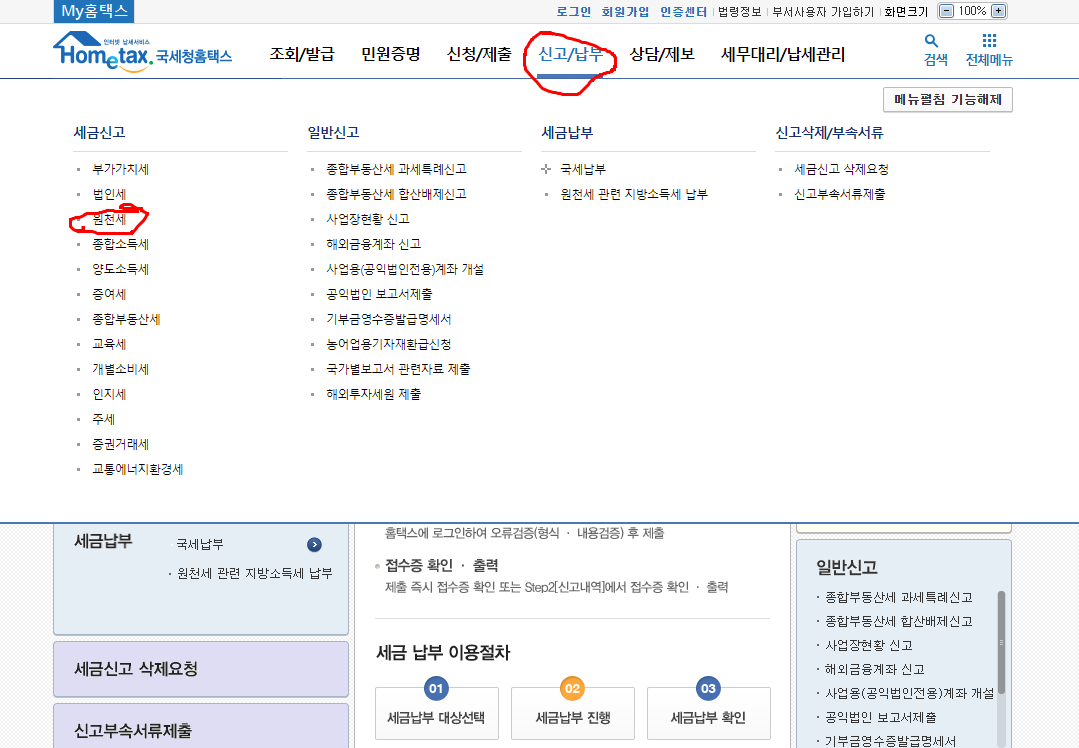Click 해외금융계좌 신고 in right sidebar list
The image size is (1079, 748).
pyautogui.click(x=875, y=670)
